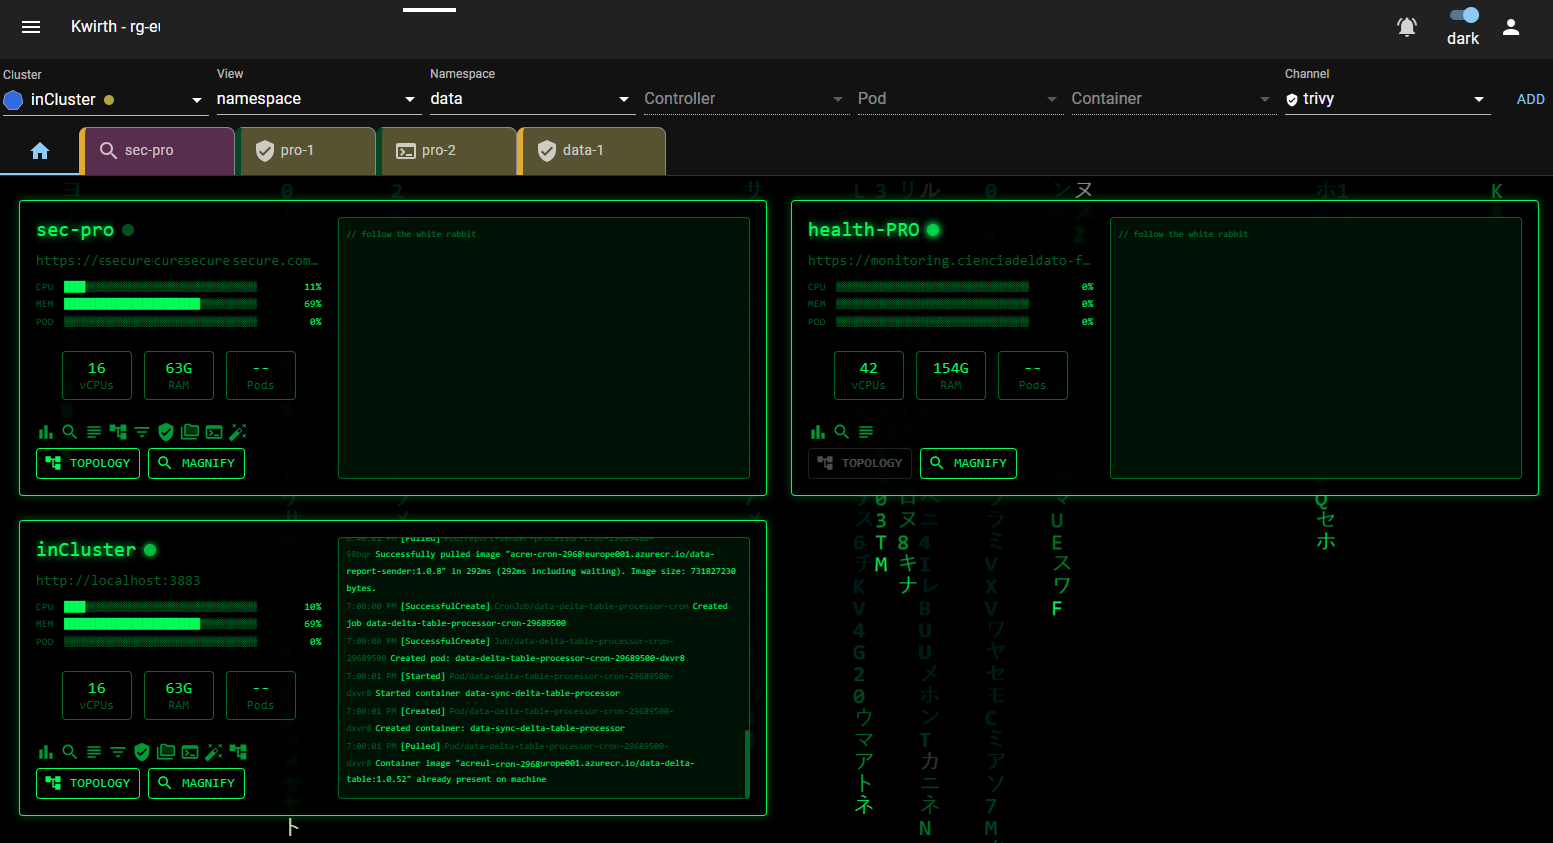1553x843 pixels.
Task: Click the inCluster CPU usage bar at 10%
Action: point(160,607)
